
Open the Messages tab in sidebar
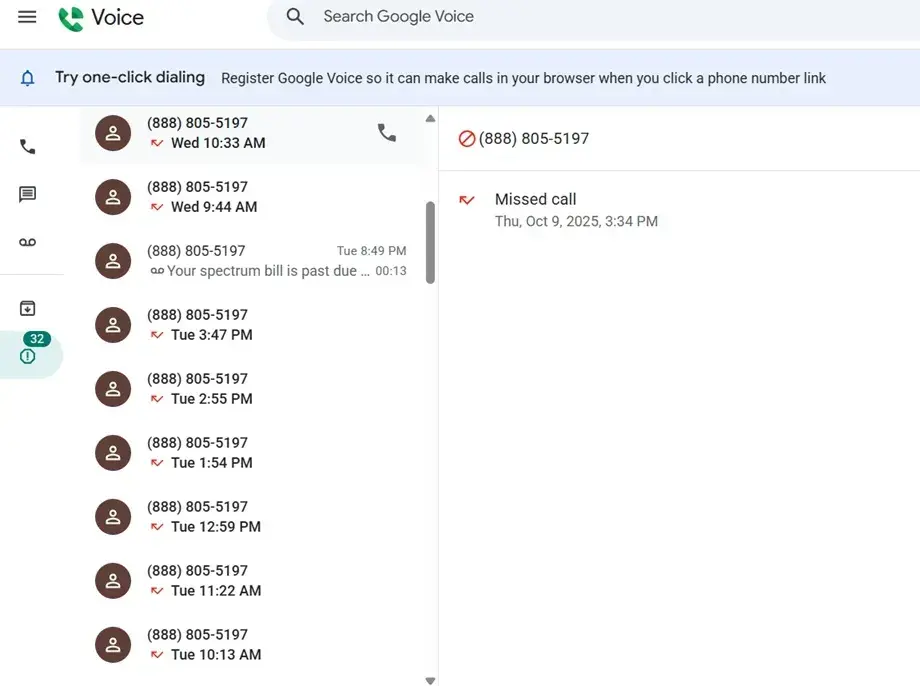(x=28, y=195)
